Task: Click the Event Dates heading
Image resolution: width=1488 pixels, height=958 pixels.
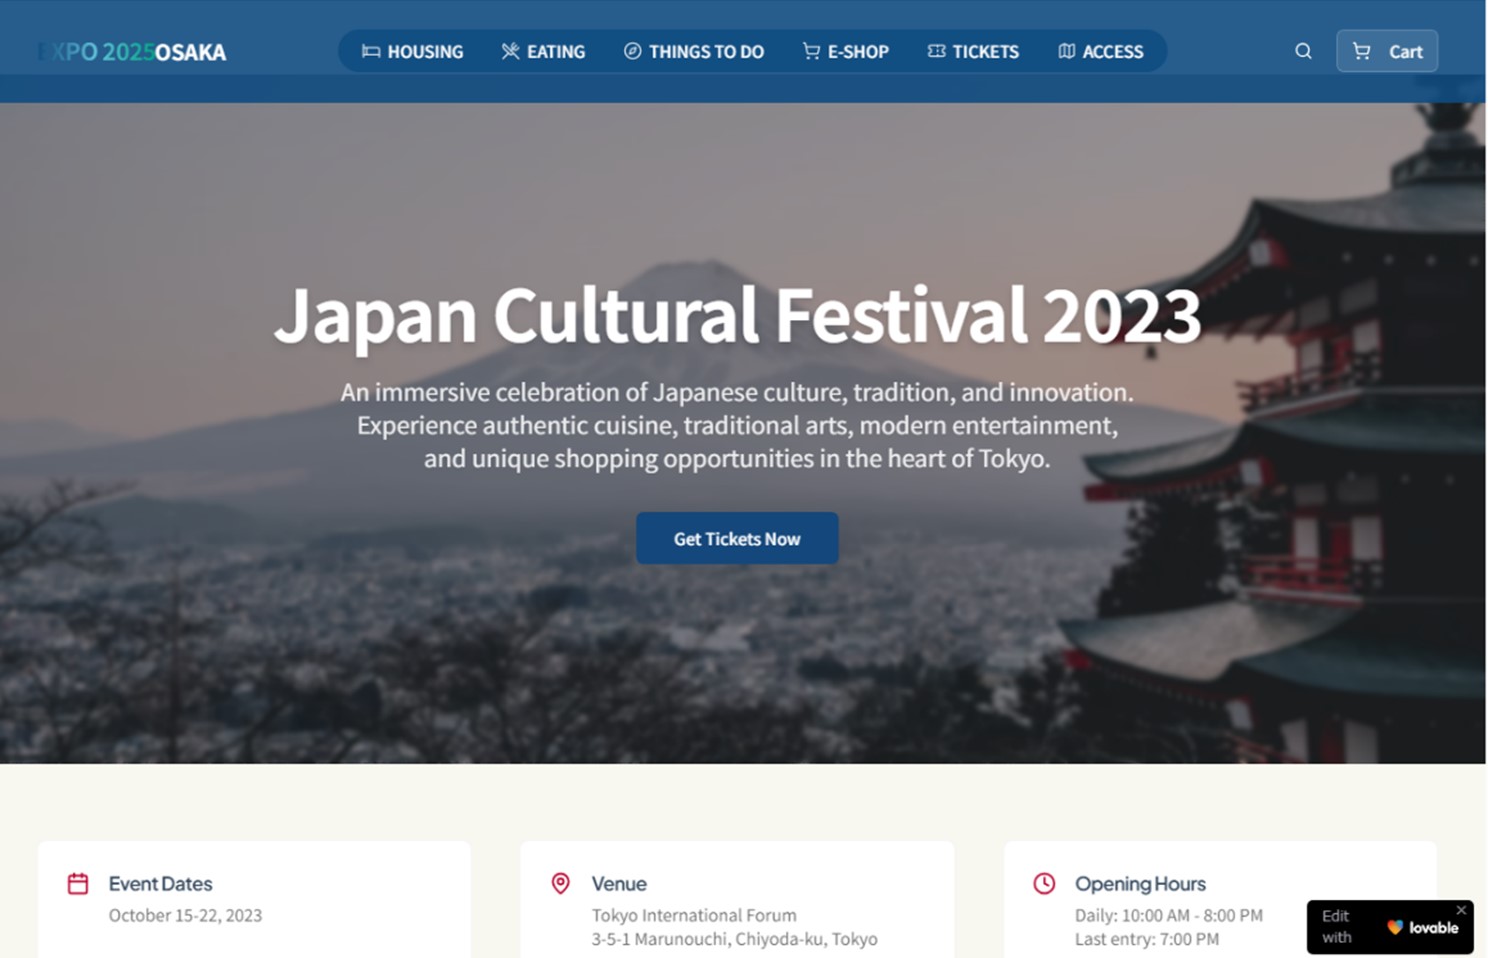Action: pyautogui.click(x=160, y=884)
